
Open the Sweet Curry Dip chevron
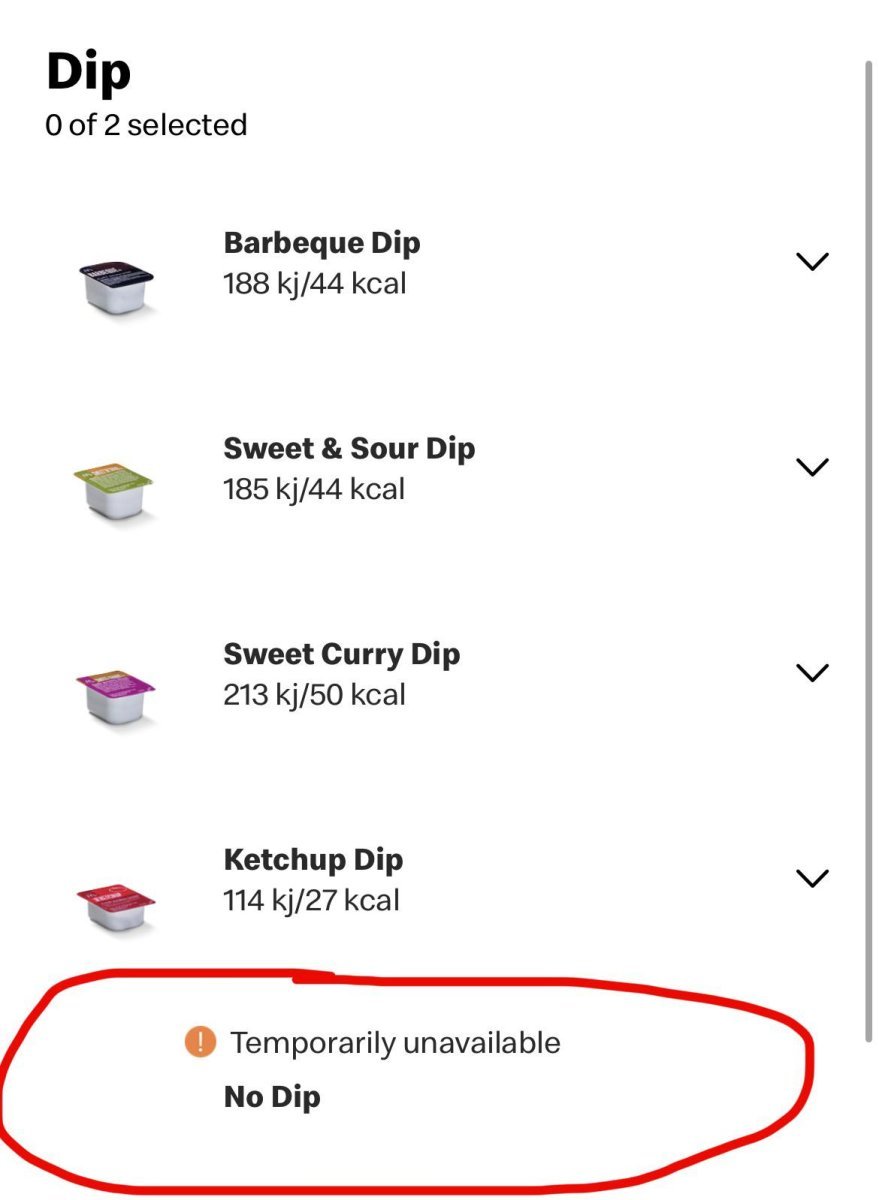(x=812, y=672)
